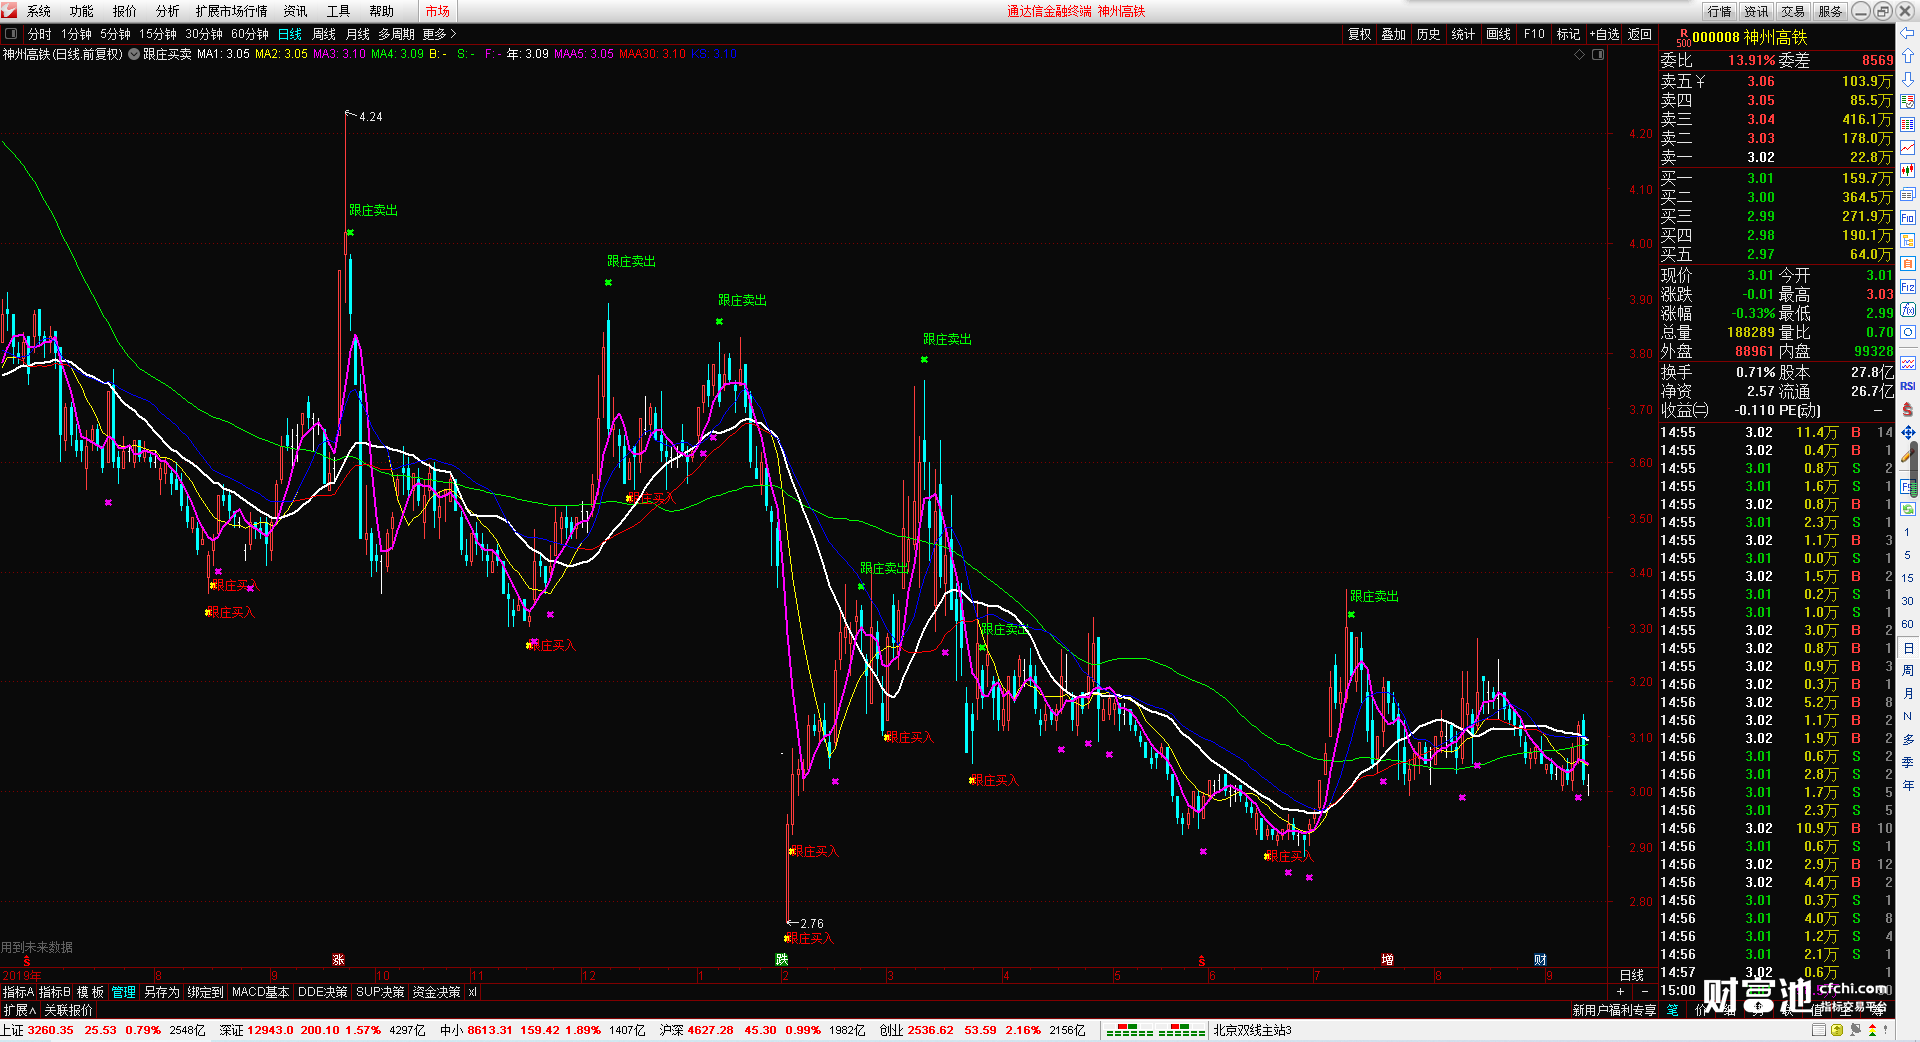Click the chart zoom minus icon near 日线
This screenshot has width=1920, height=1042.
(1645, 992)
